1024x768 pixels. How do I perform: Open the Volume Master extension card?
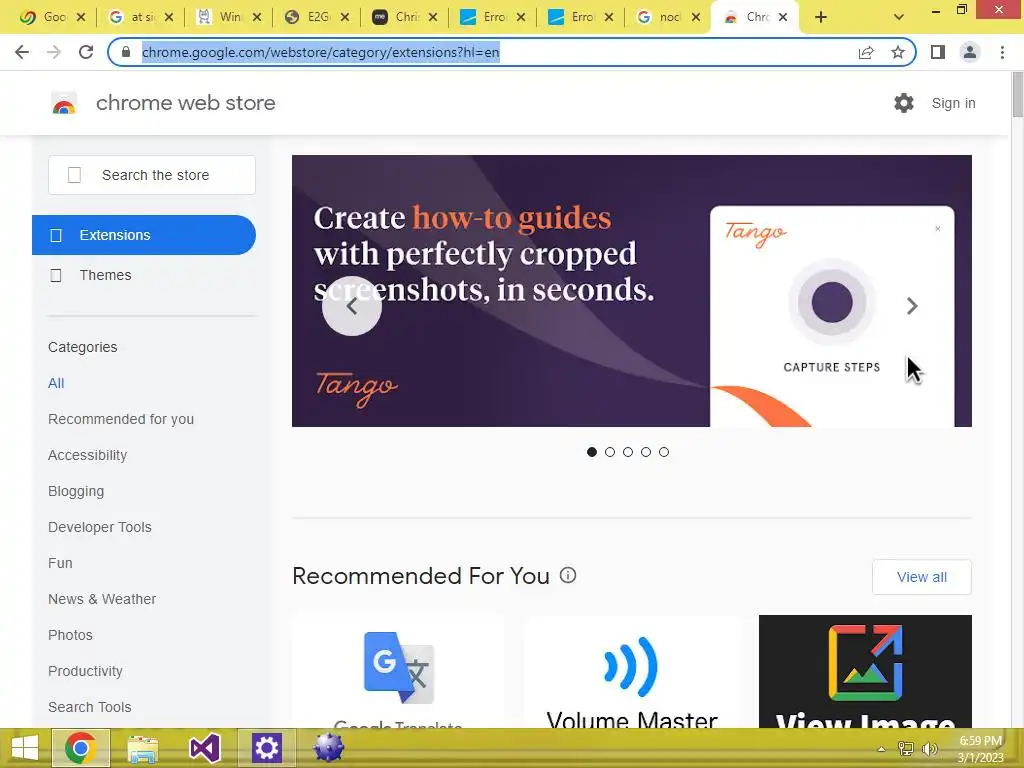tap(632, 671)
